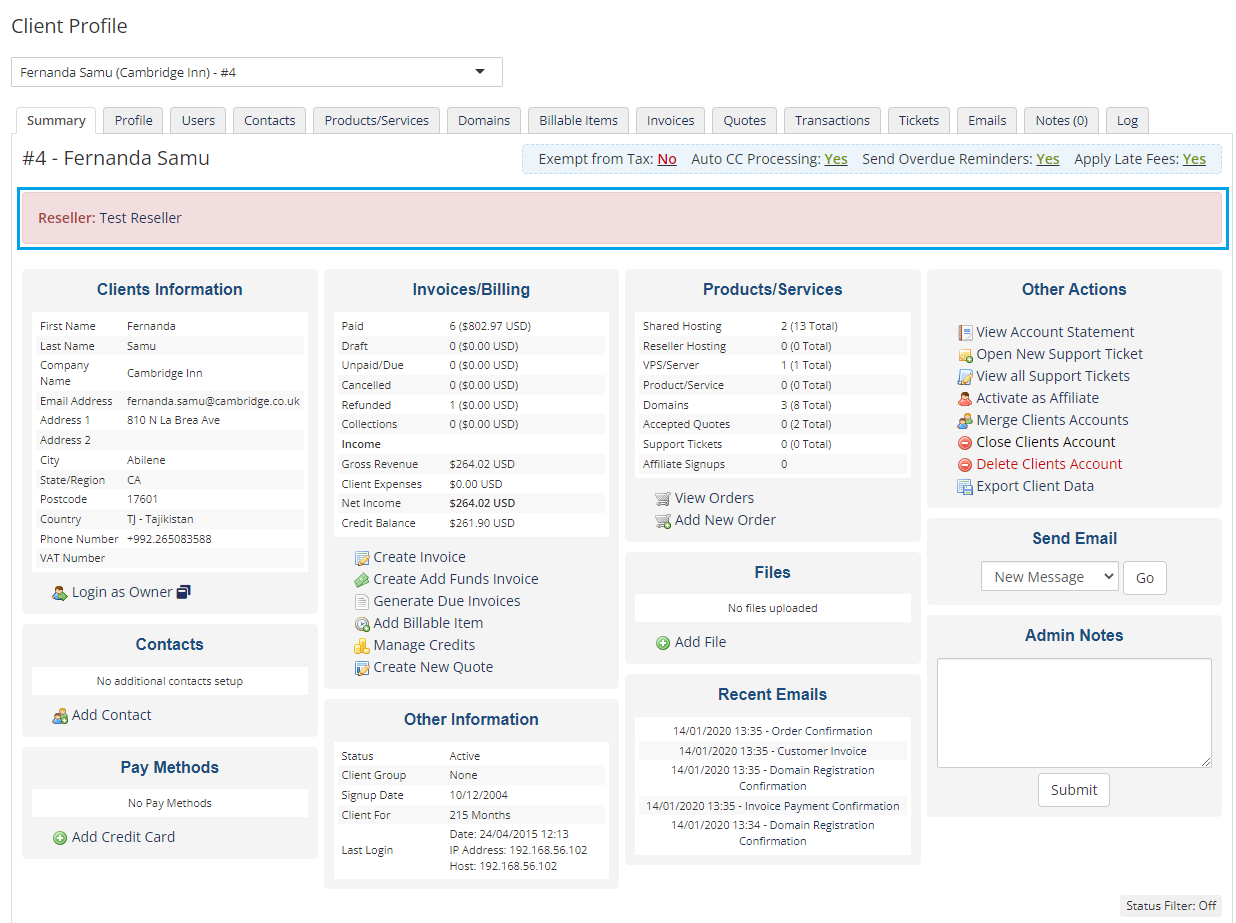The image size is (1236, 923).
Task: Click the Add Billable Item clock icon
Action: pos(362,624)
